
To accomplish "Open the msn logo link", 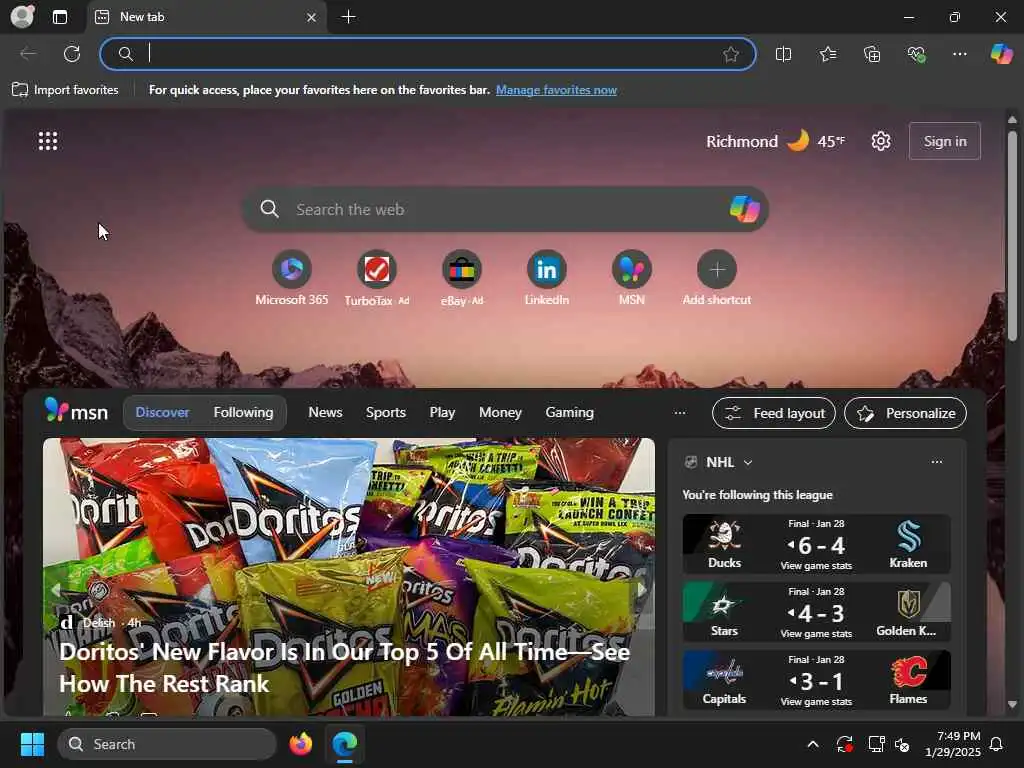I will (76, 411).
